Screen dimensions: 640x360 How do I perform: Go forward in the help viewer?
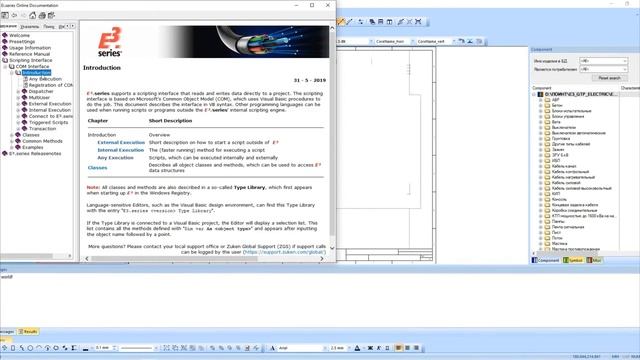point(23,16)
